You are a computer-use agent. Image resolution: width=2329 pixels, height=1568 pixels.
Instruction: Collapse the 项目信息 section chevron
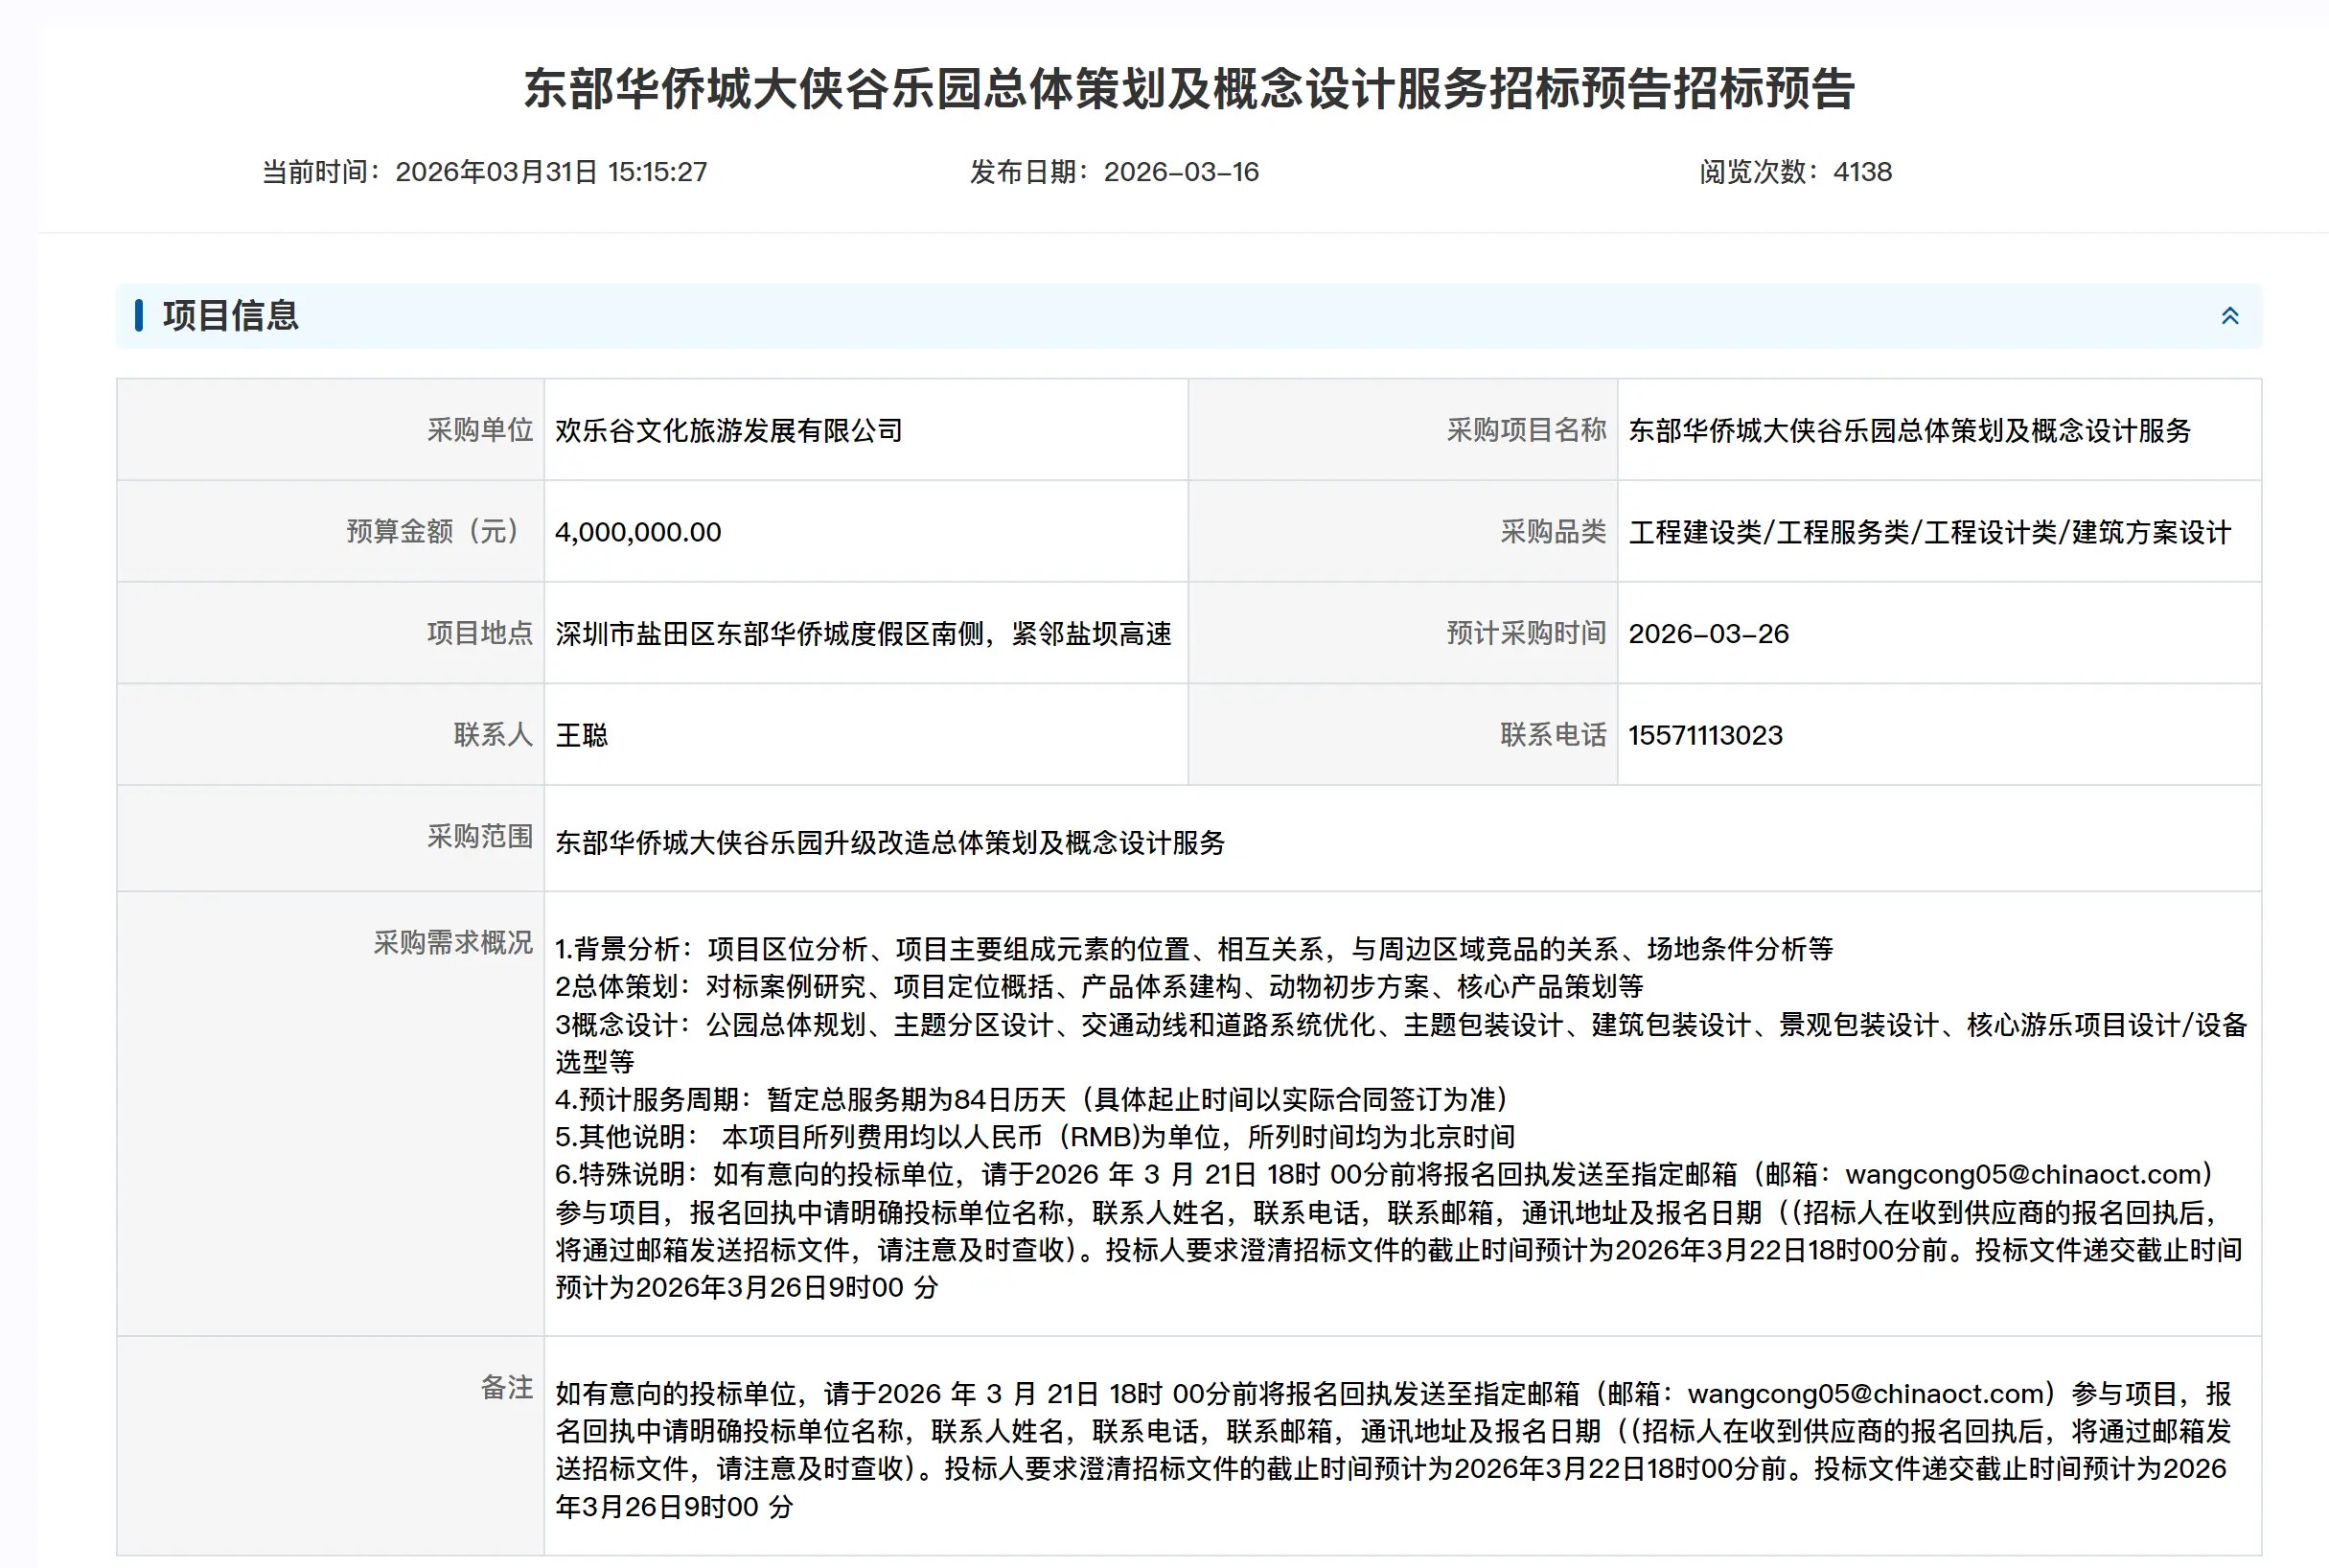2229,316
